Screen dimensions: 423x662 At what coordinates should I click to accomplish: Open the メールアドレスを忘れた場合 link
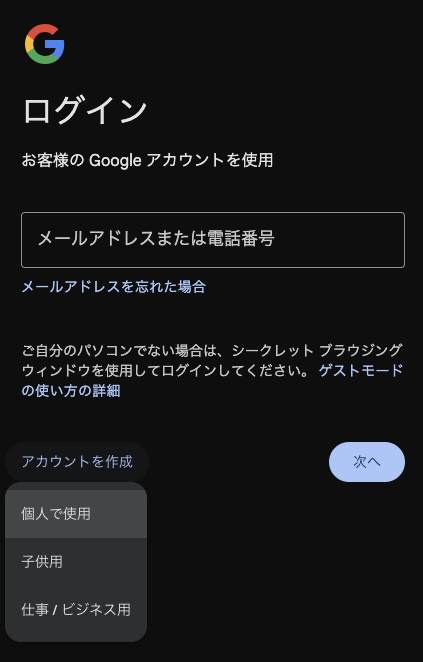point(114,287)
